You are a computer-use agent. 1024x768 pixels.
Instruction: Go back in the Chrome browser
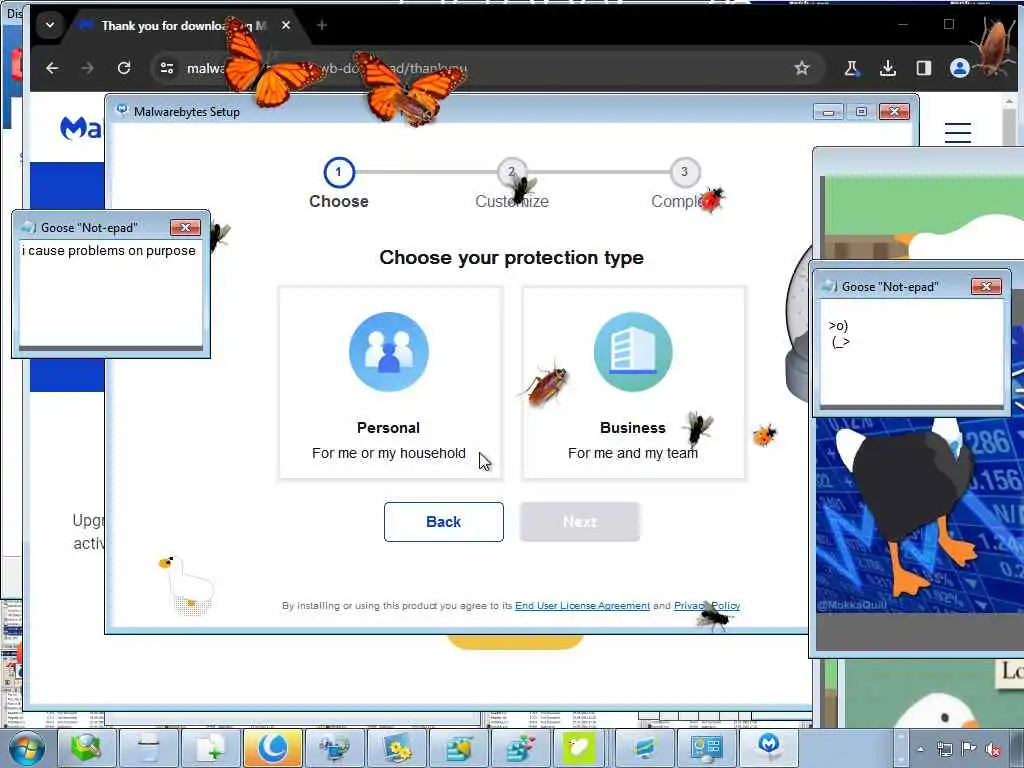tap(52, 68)
